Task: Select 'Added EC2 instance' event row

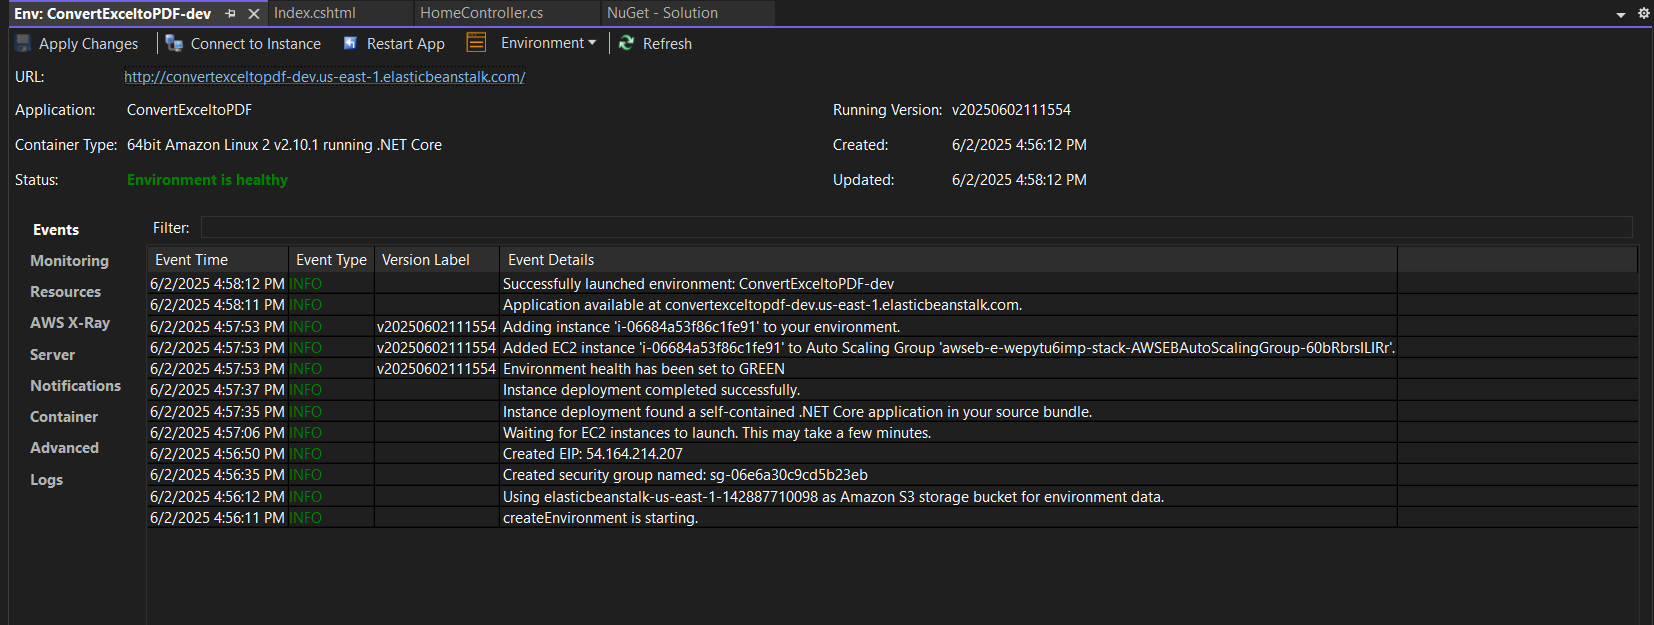Action: point(892,348)
